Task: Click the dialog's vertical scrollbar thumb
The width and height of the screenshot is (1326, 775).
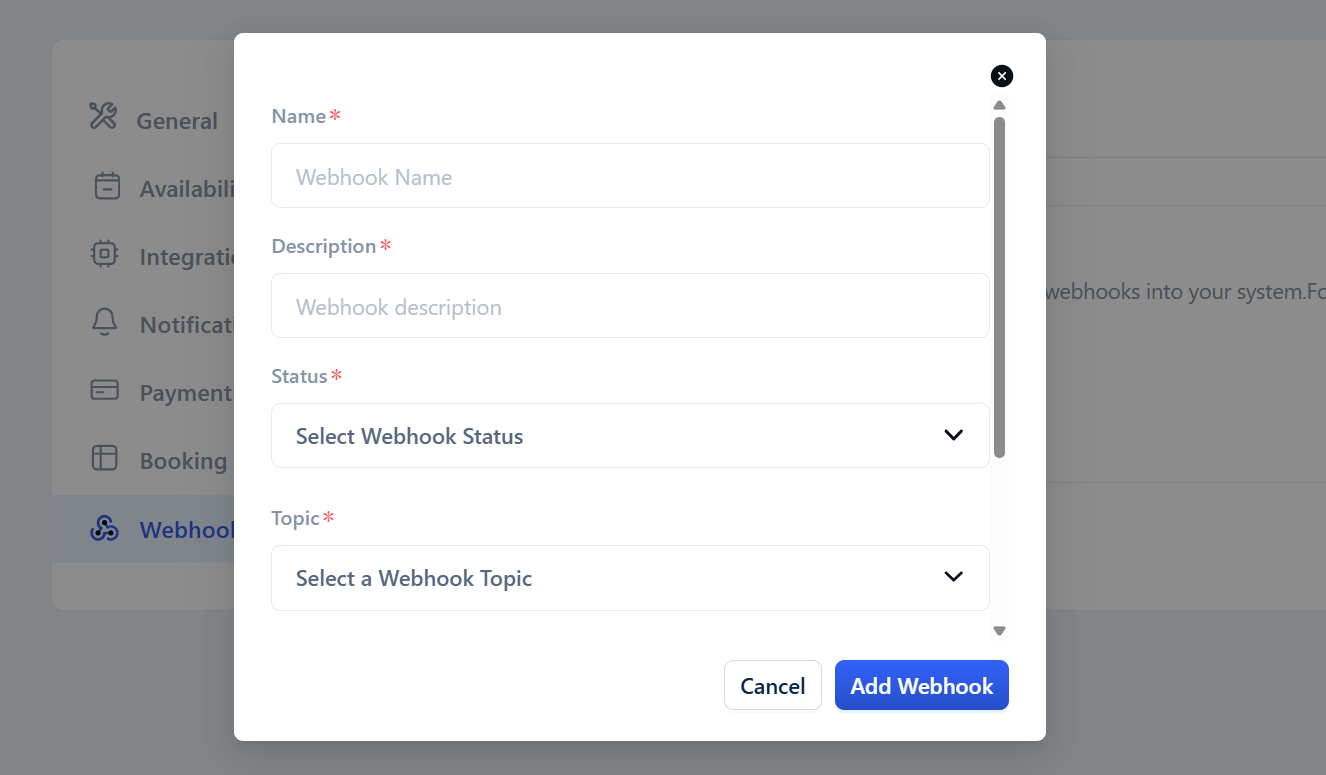Action: (x=999, y=287)
